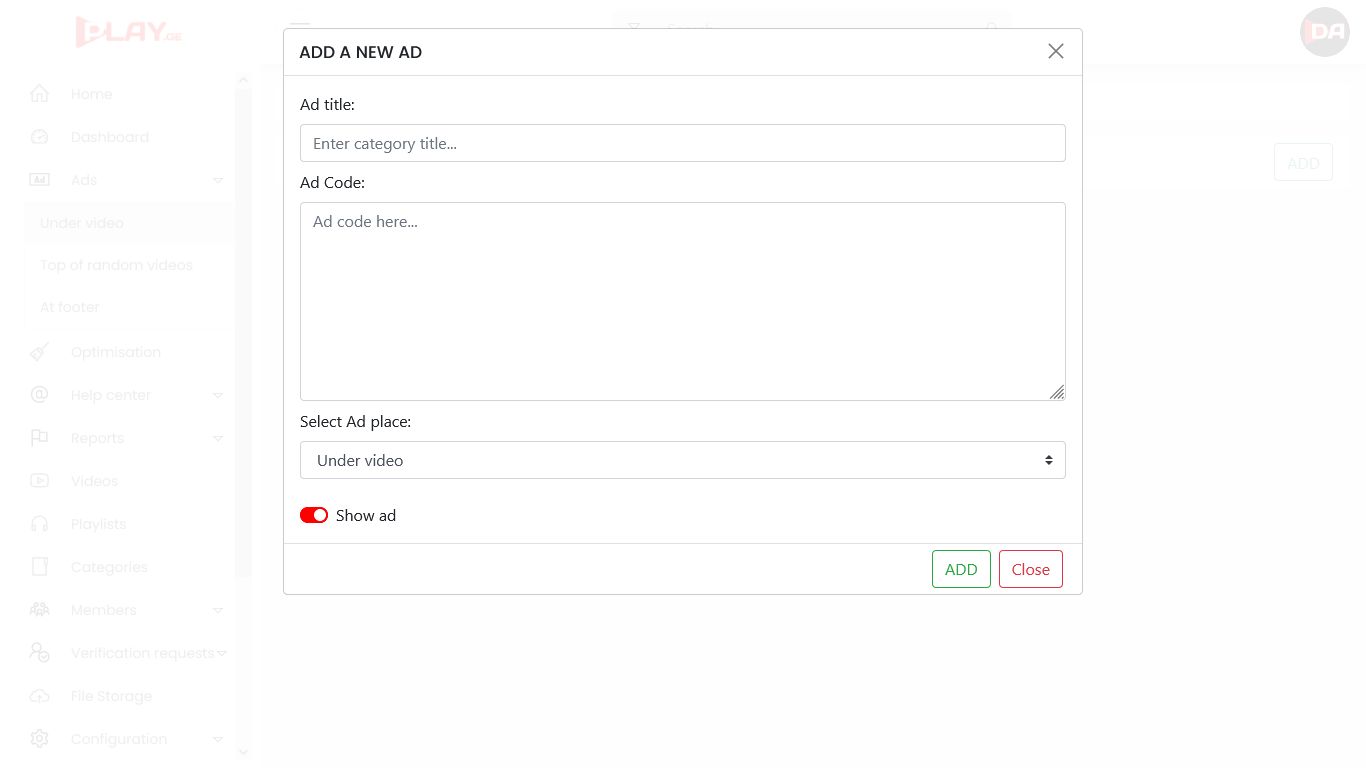Click the Reports flag icon

pyautogui.click(x=39, y=438)
